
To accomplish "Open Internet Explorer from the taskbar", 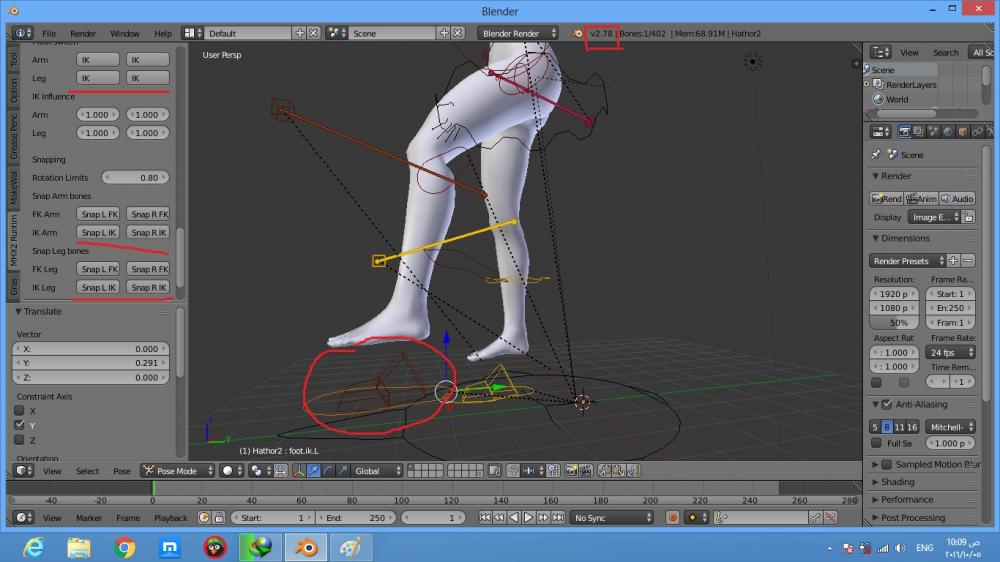I will pos(33,547).
